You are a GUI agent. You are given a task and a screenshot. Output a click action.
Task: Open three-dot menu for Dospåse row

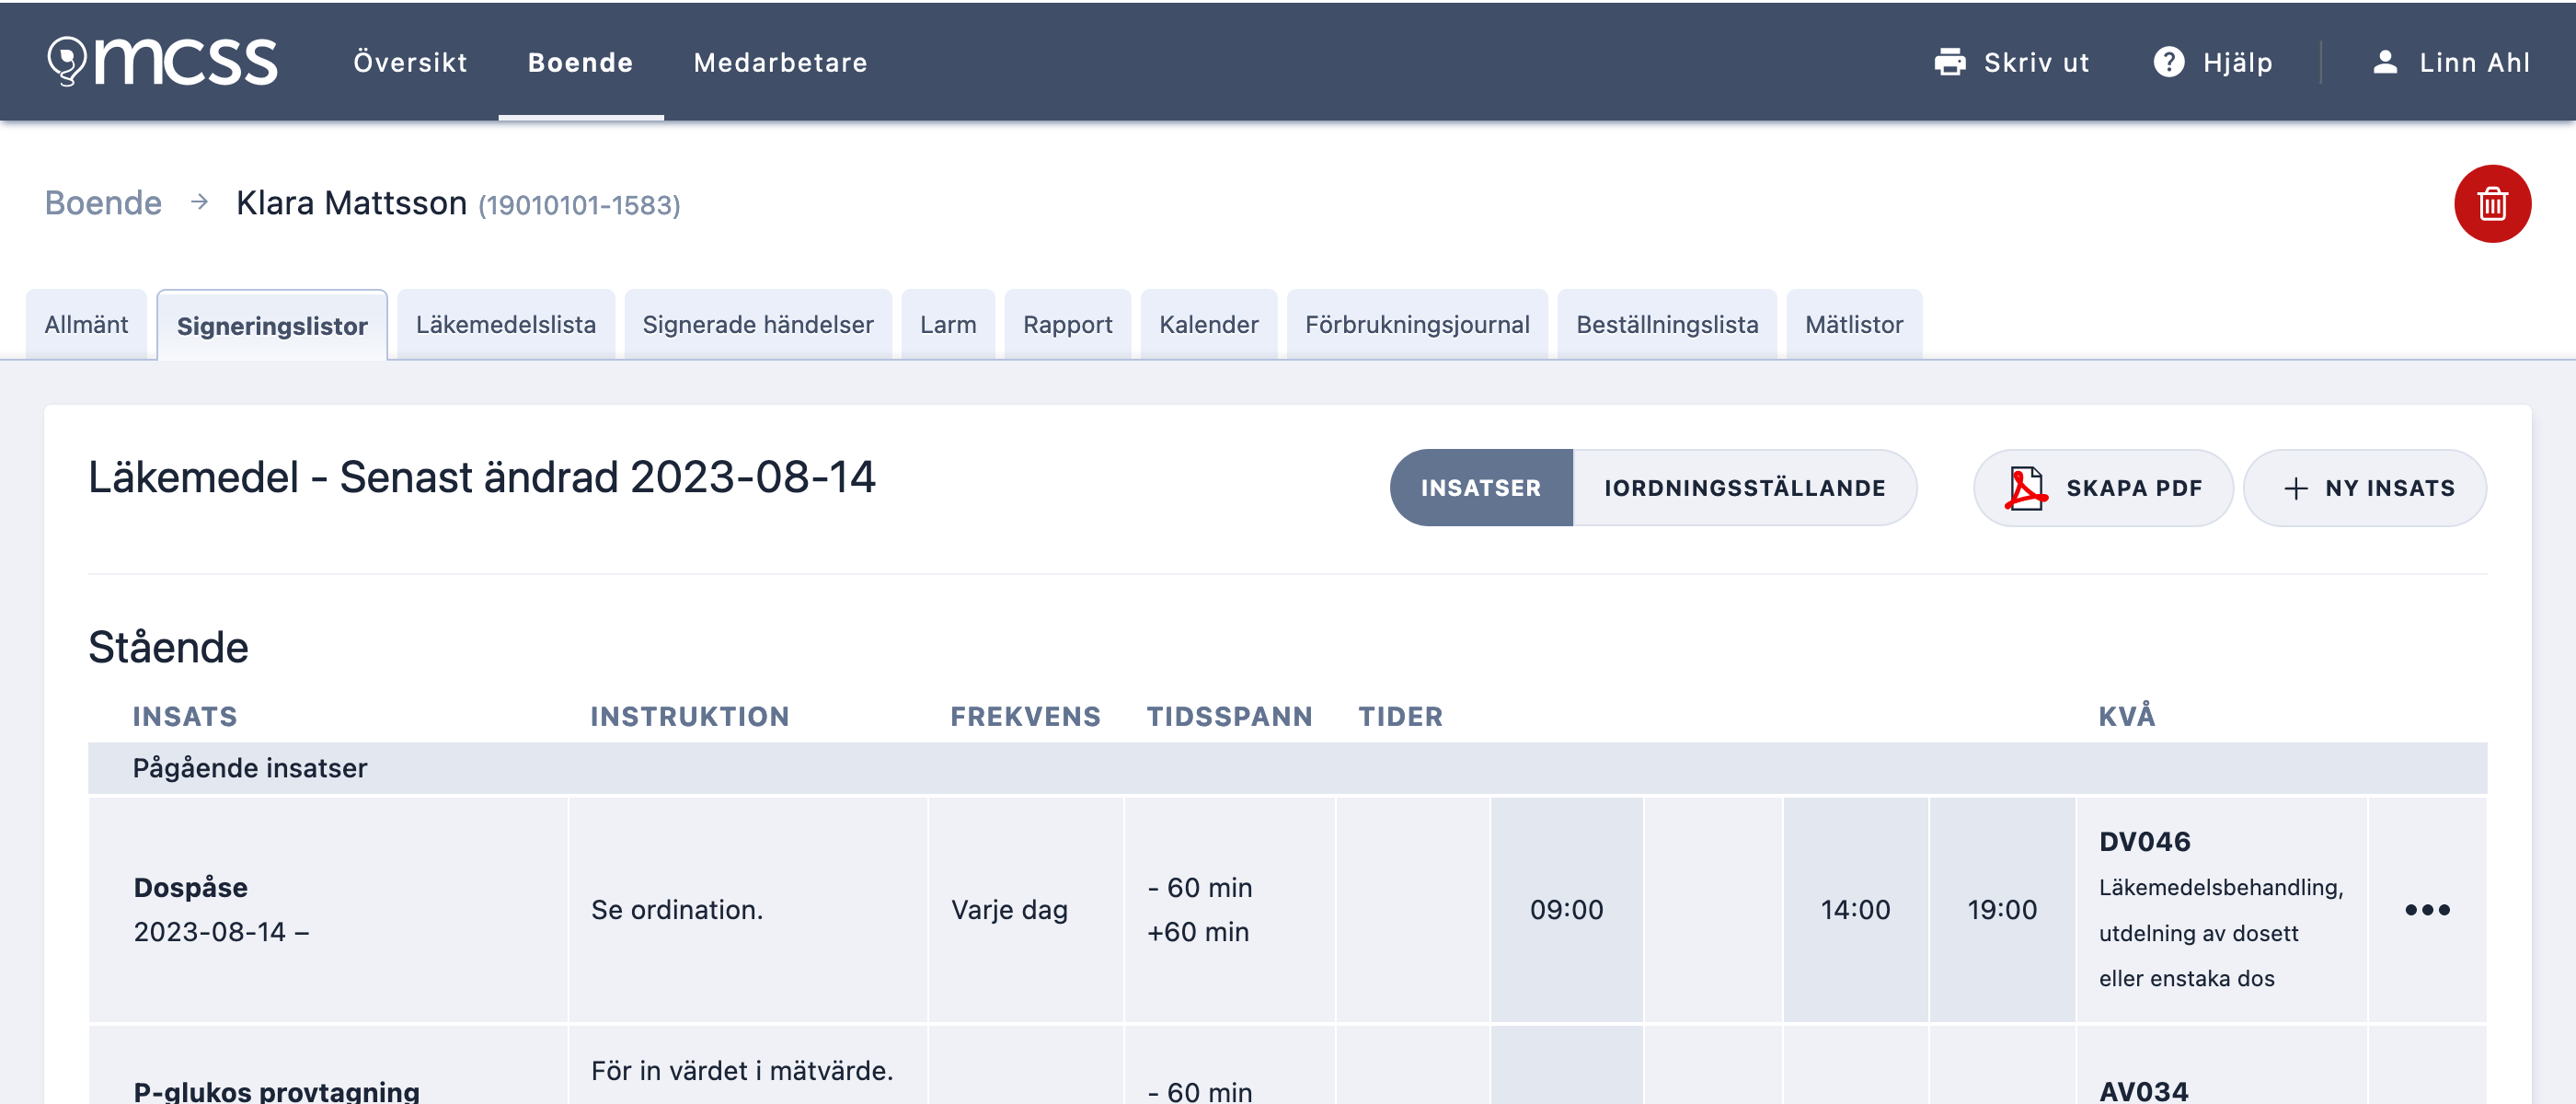[2426, 909]
